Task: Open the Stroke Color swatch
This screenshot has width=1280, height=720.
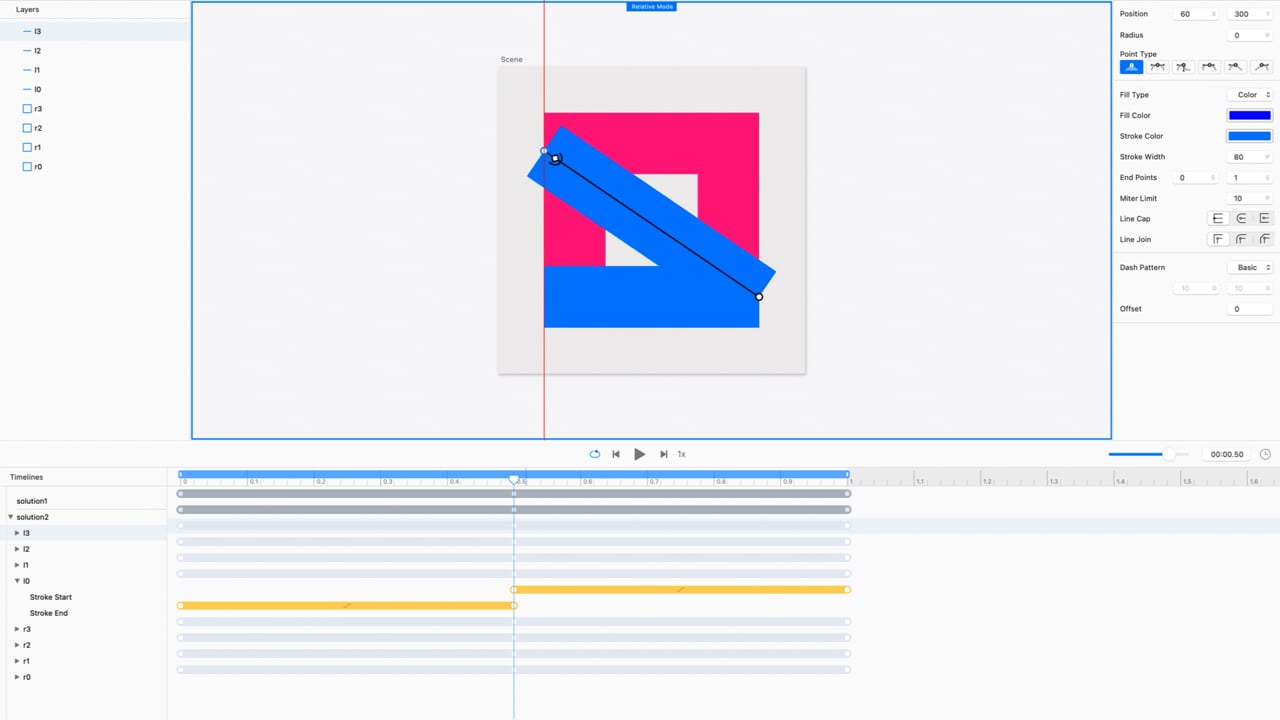Action: click(x=1249, y=136)
